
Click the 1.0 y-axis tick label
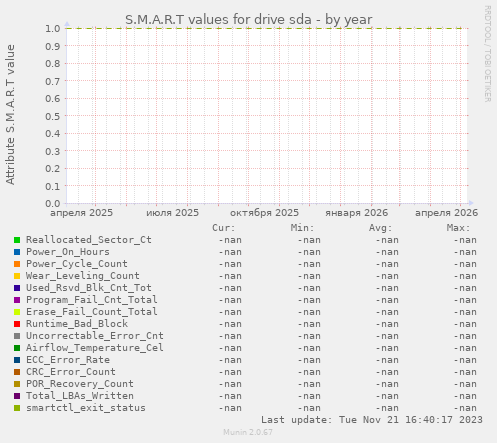pyautogui.click(x=53, y=28)
